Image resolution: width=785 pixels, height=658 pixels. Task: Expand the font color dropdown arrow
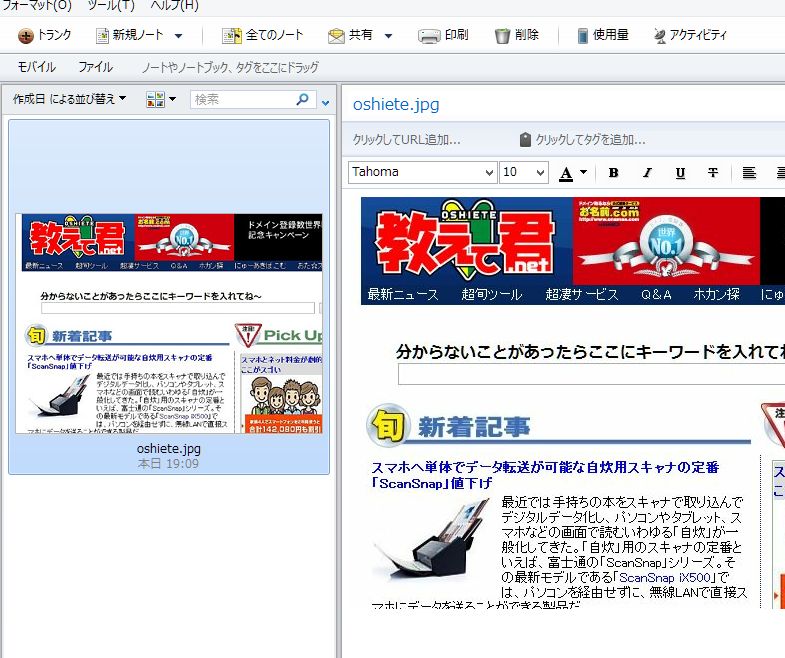(x=583, y=172)
